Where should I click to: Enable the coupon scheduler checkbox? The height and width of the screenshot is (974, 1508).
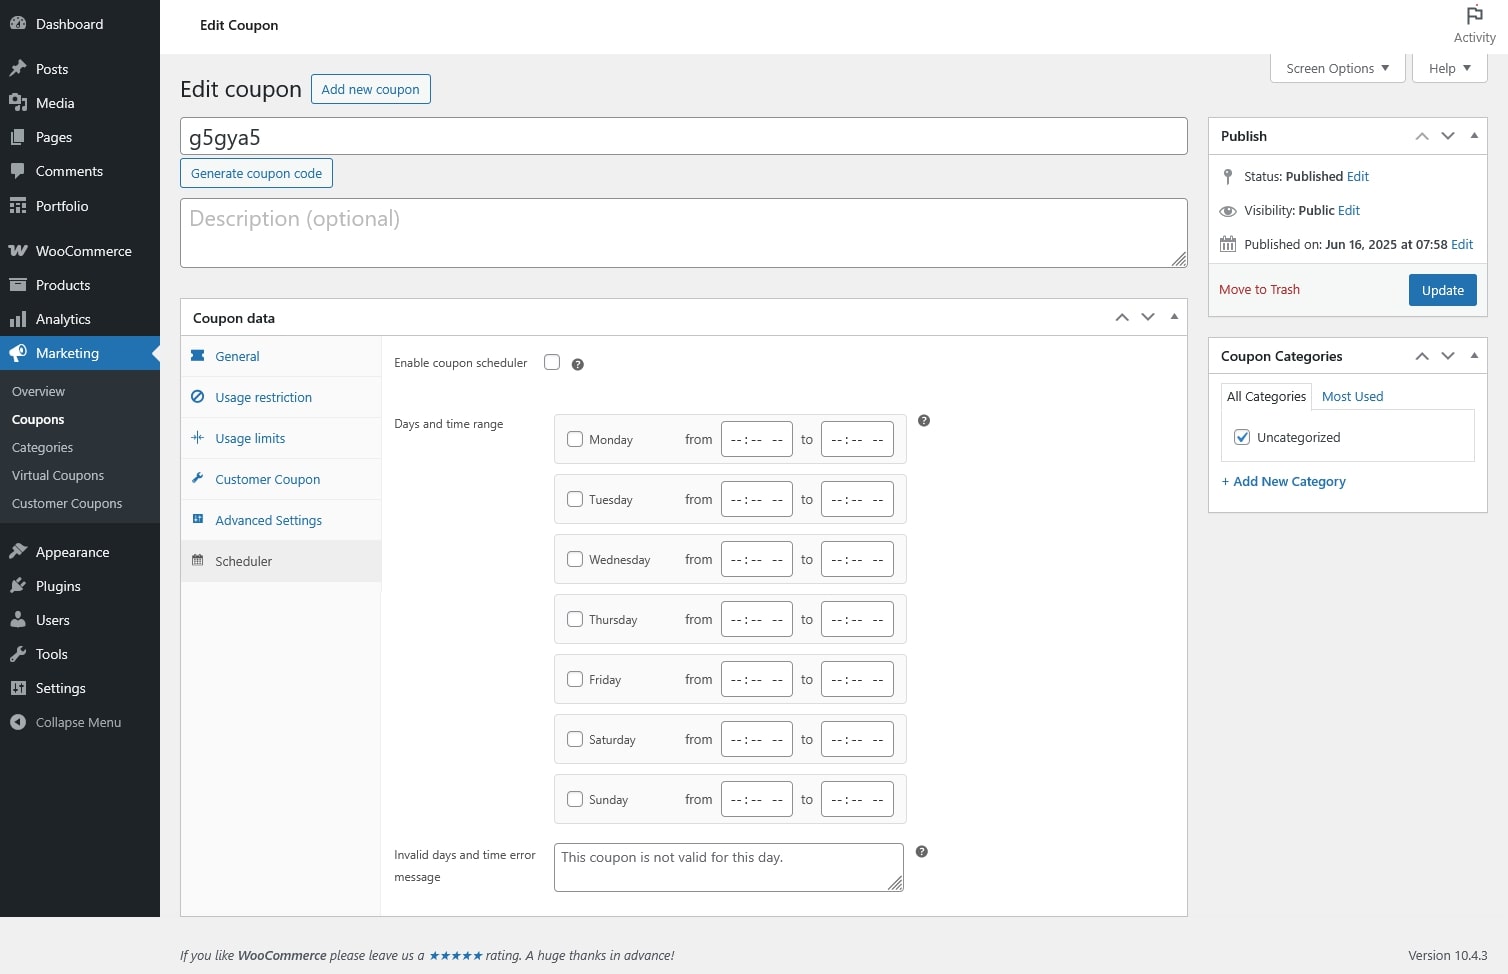pyautogui.click(x=552, y=362)
